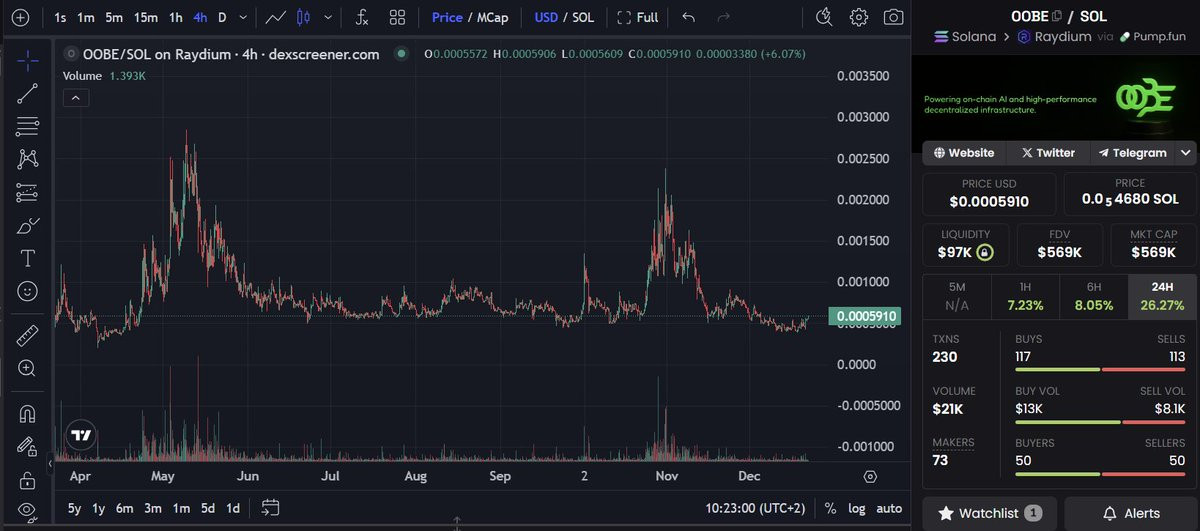Select the trend line drawing tool
The width and height of the screenshot is (1200, 531).
coord(28,94)
